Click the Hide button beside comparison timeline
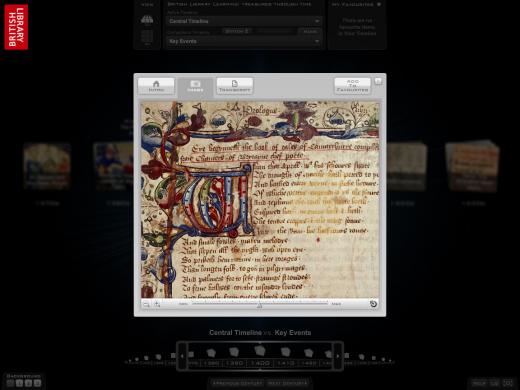This screenshot has width=520, height=390. pos(310,31)
